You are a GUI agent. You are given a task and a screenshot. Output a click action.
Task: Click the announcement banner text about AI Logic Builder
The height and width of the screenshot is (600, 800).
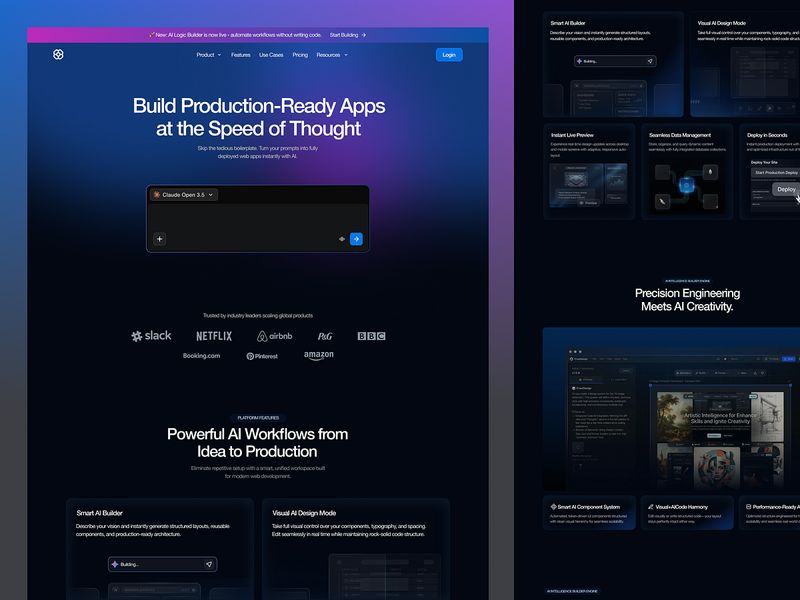[x=235, y=35]
